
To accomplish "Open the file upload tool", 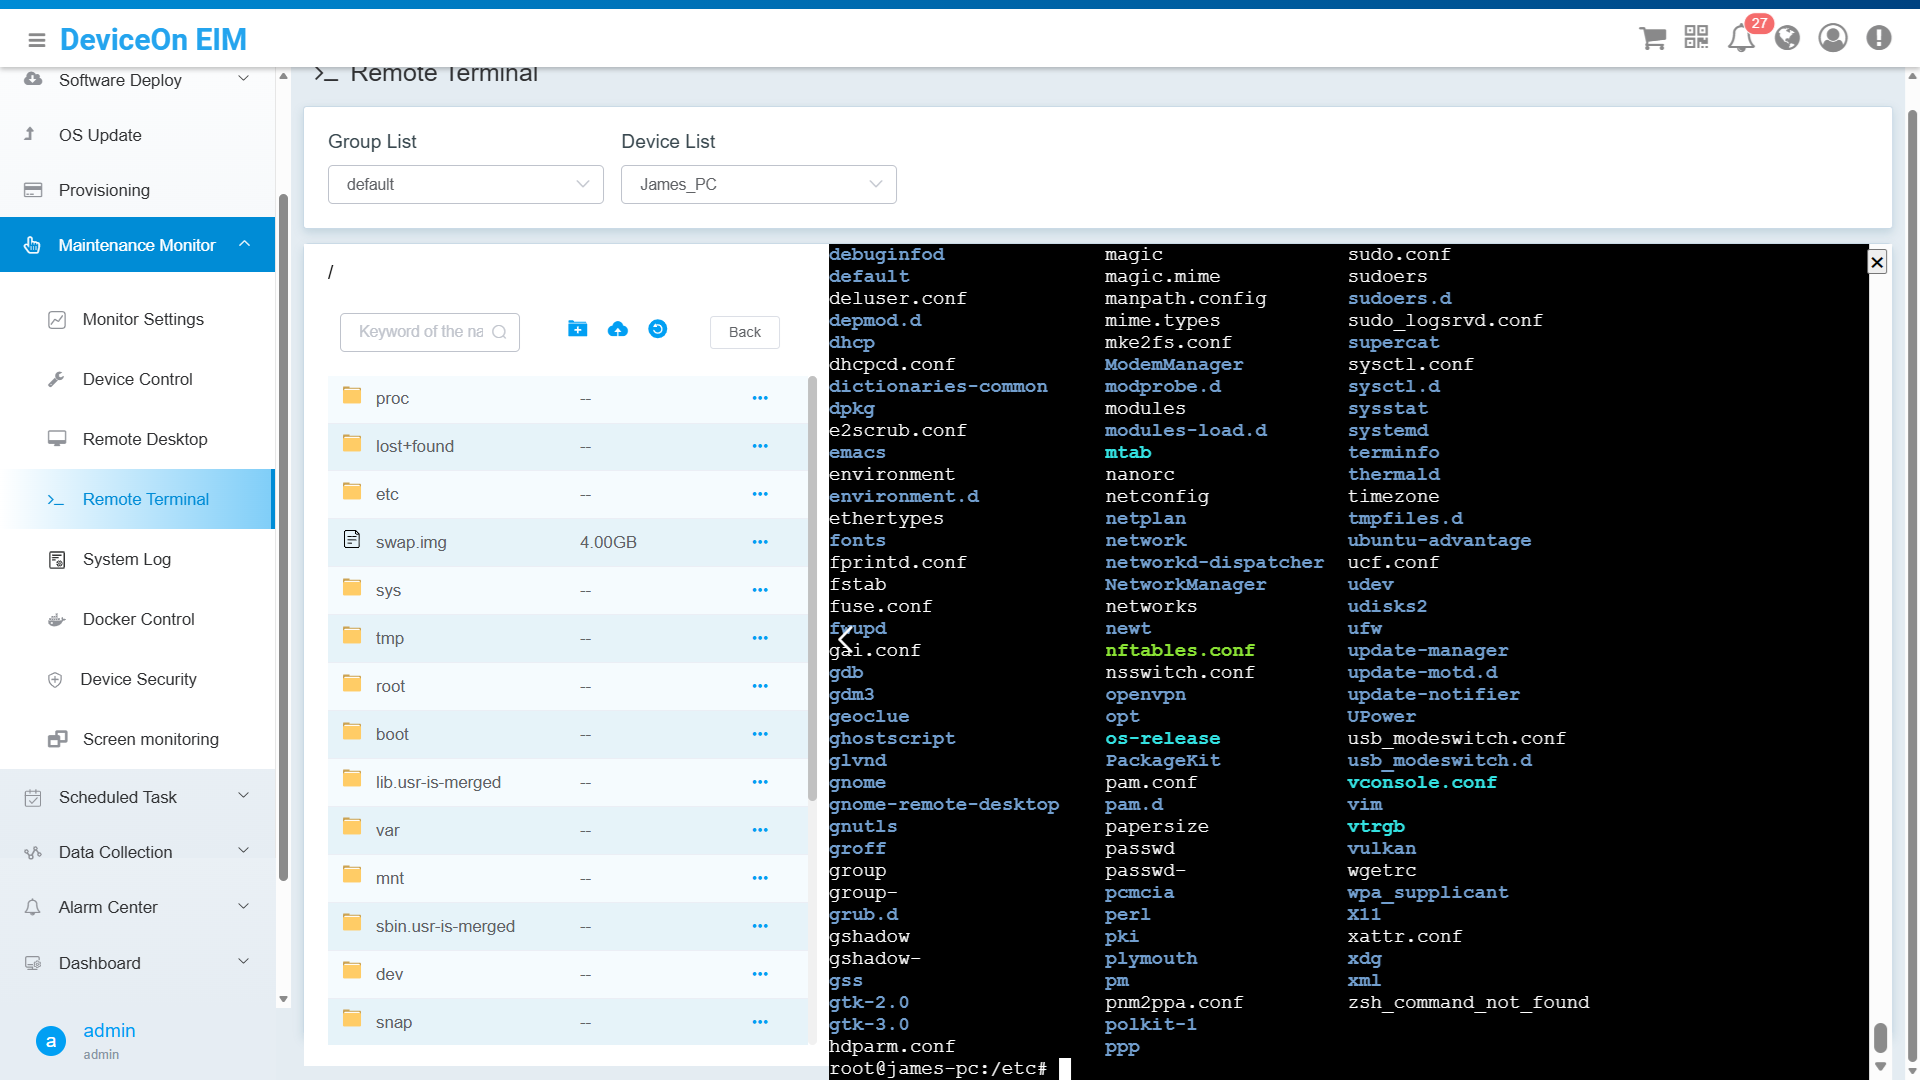I will (617, 328).
